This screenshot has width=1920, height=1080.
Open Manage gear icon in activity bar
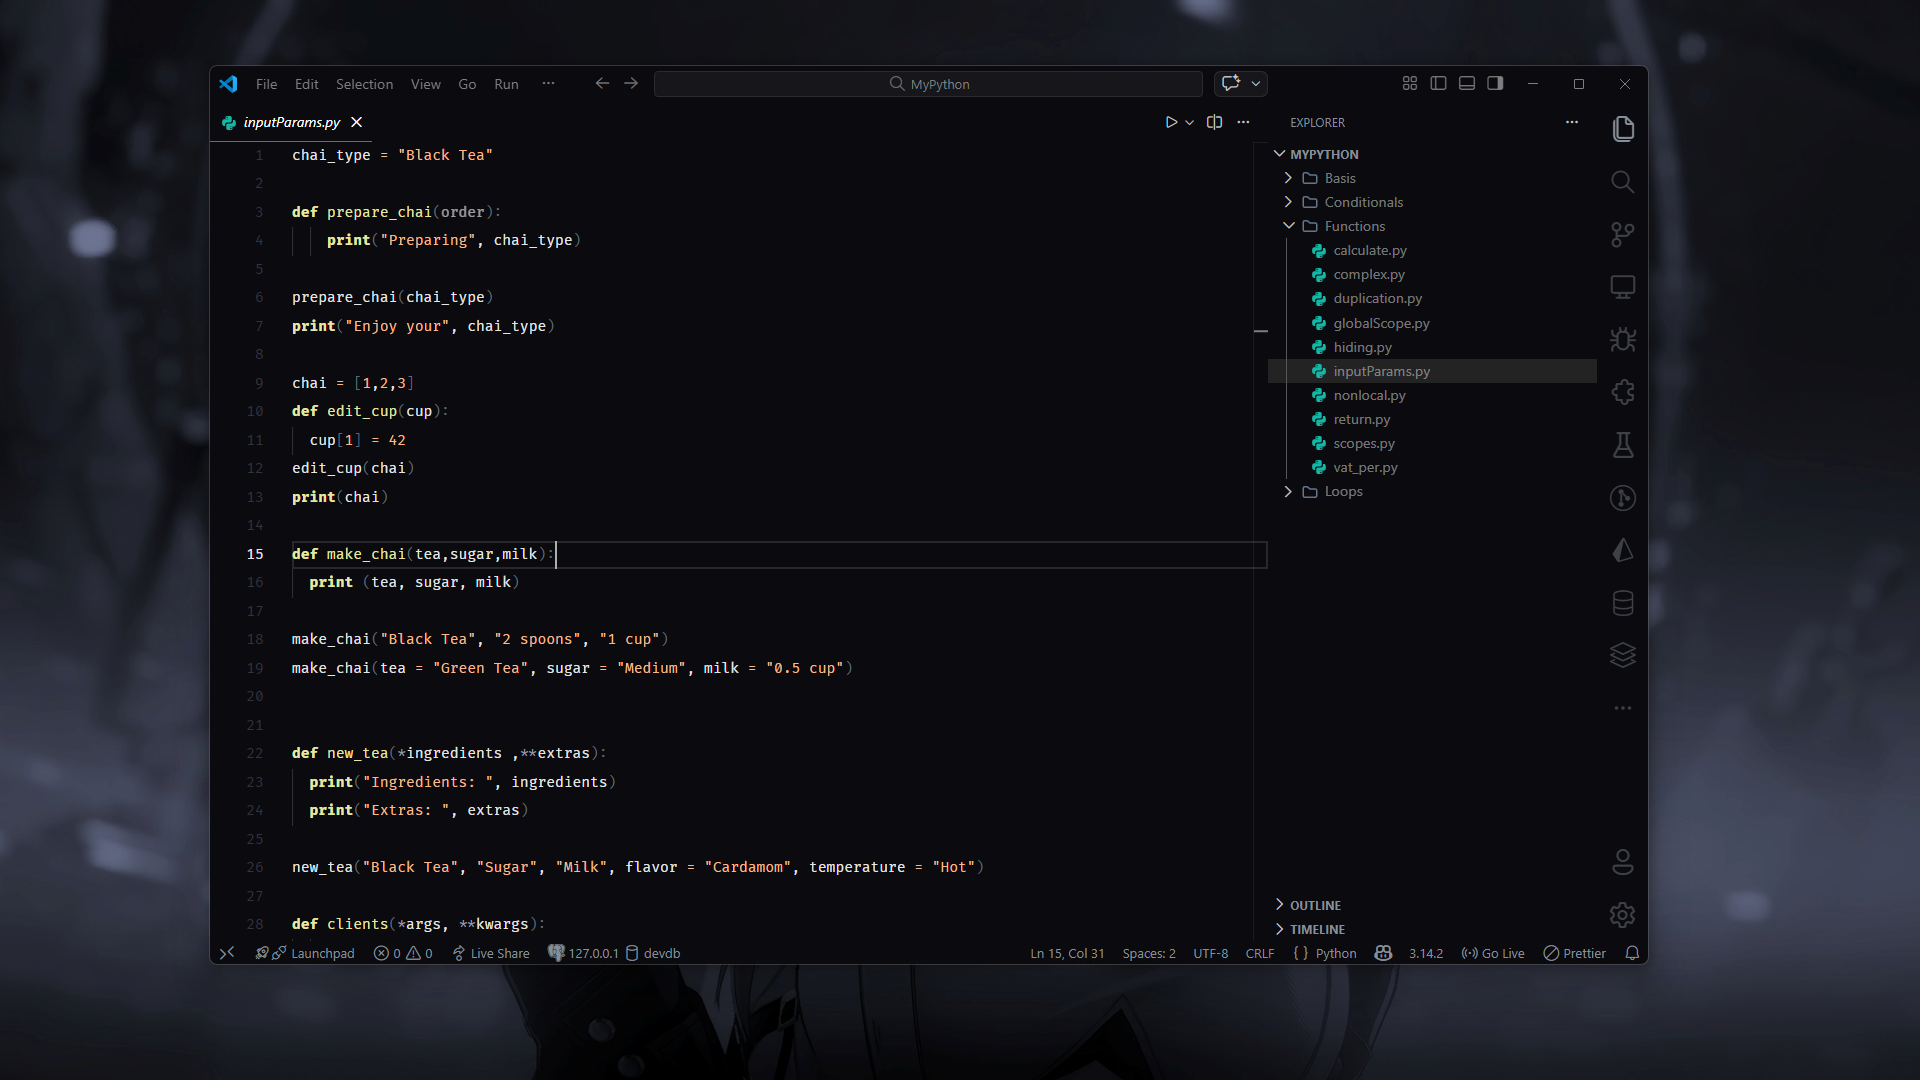tap(1623, 915)
